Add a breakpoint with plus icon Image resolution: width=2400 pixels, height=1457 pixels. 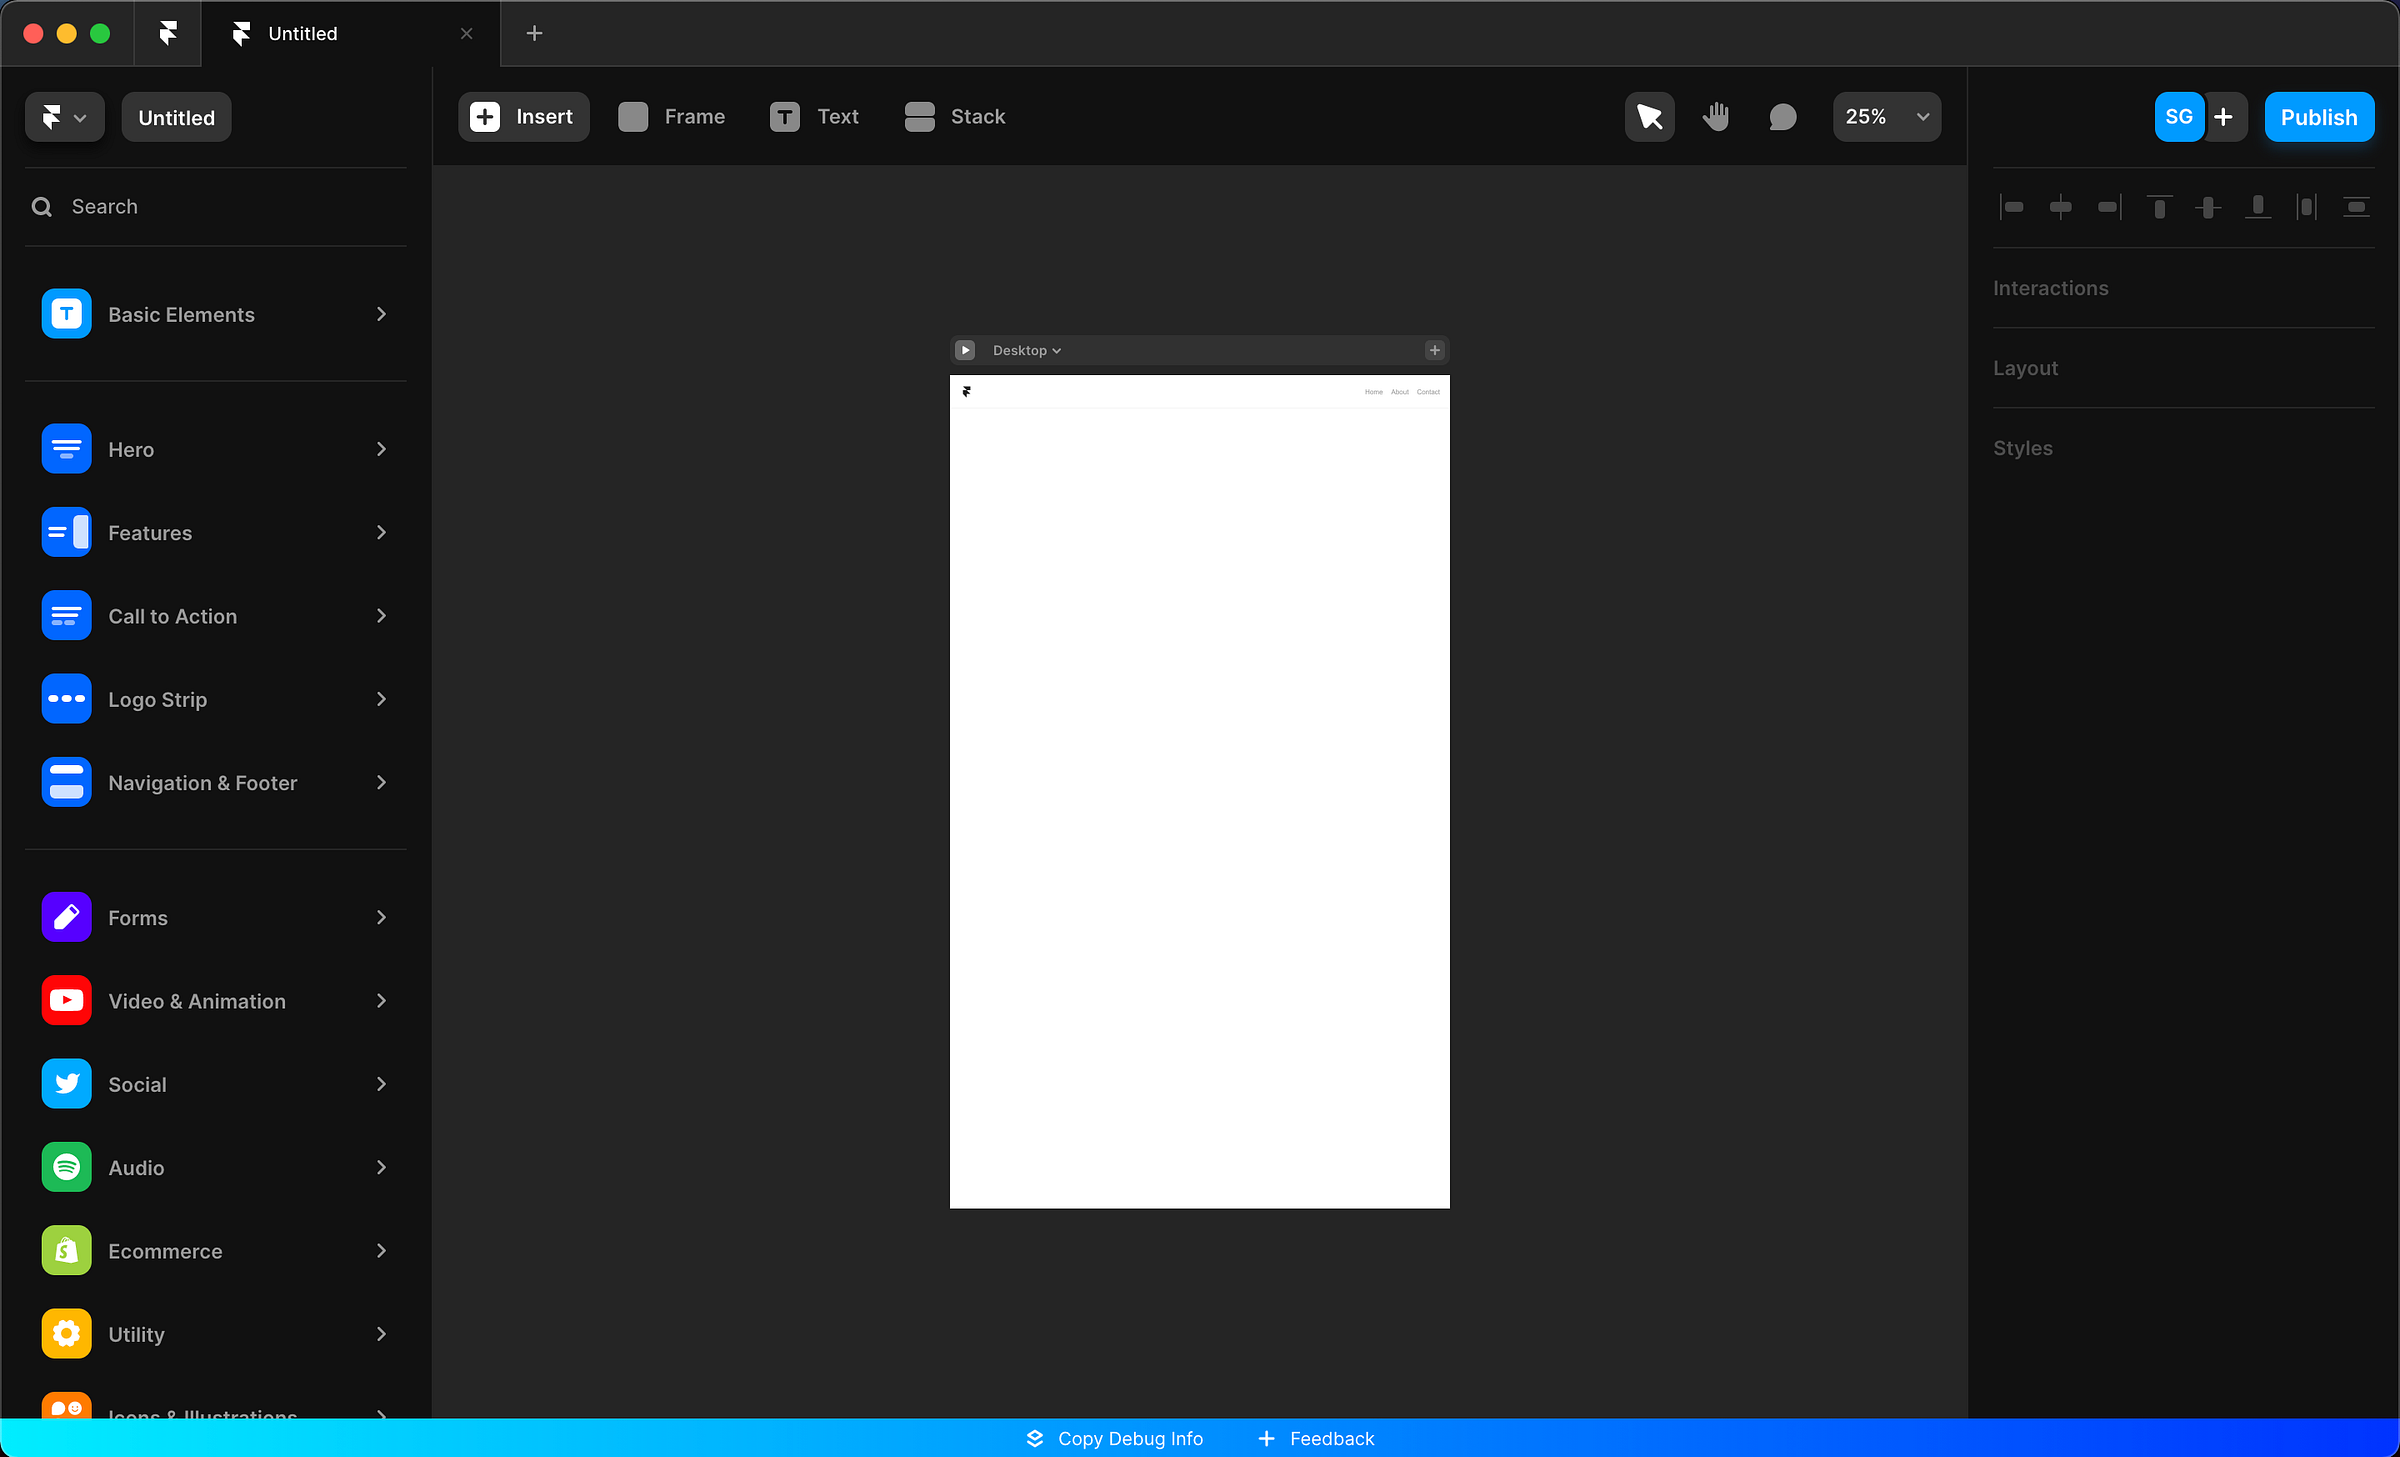pyautogui.click(x=1434, y=350)
